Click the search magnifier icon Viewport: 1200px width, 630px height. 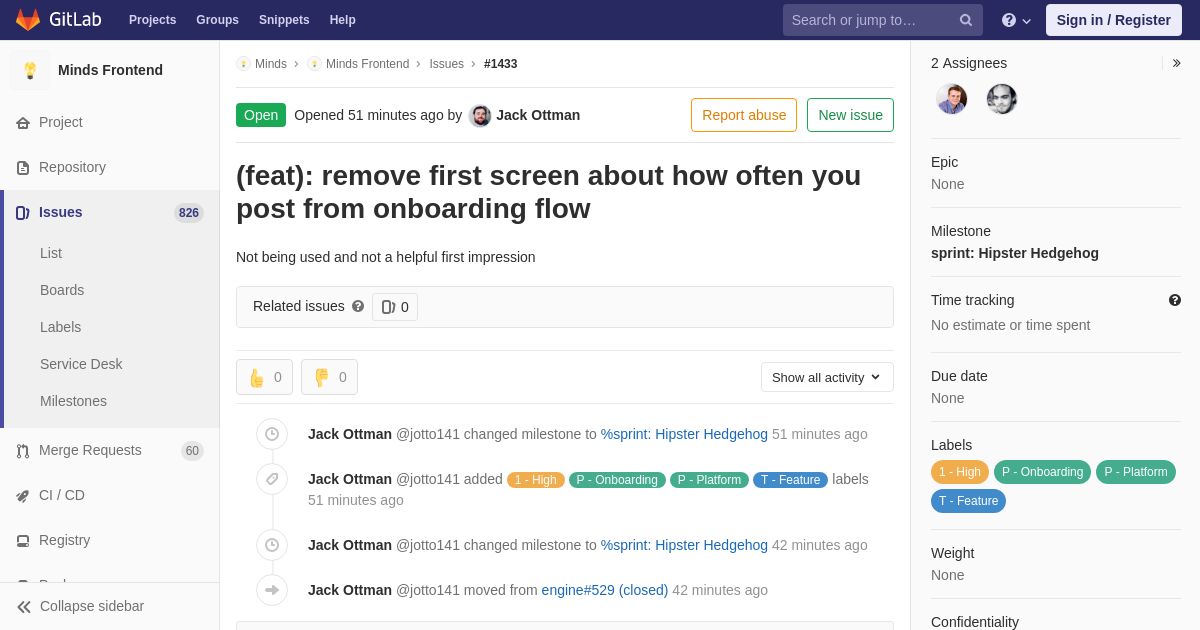(x=966, y=20)
